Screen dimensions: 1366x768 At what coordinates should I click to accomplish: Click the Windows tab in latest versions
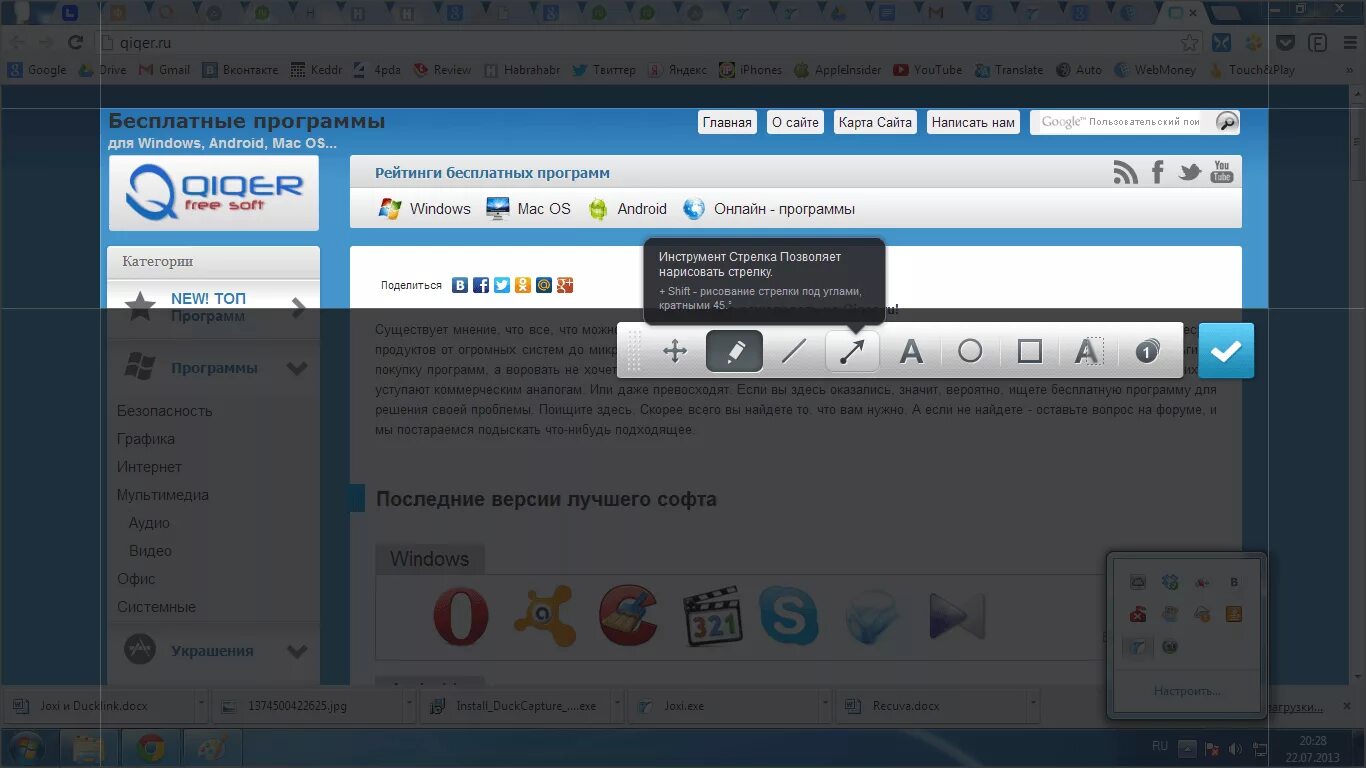click(x=430, y=559)
